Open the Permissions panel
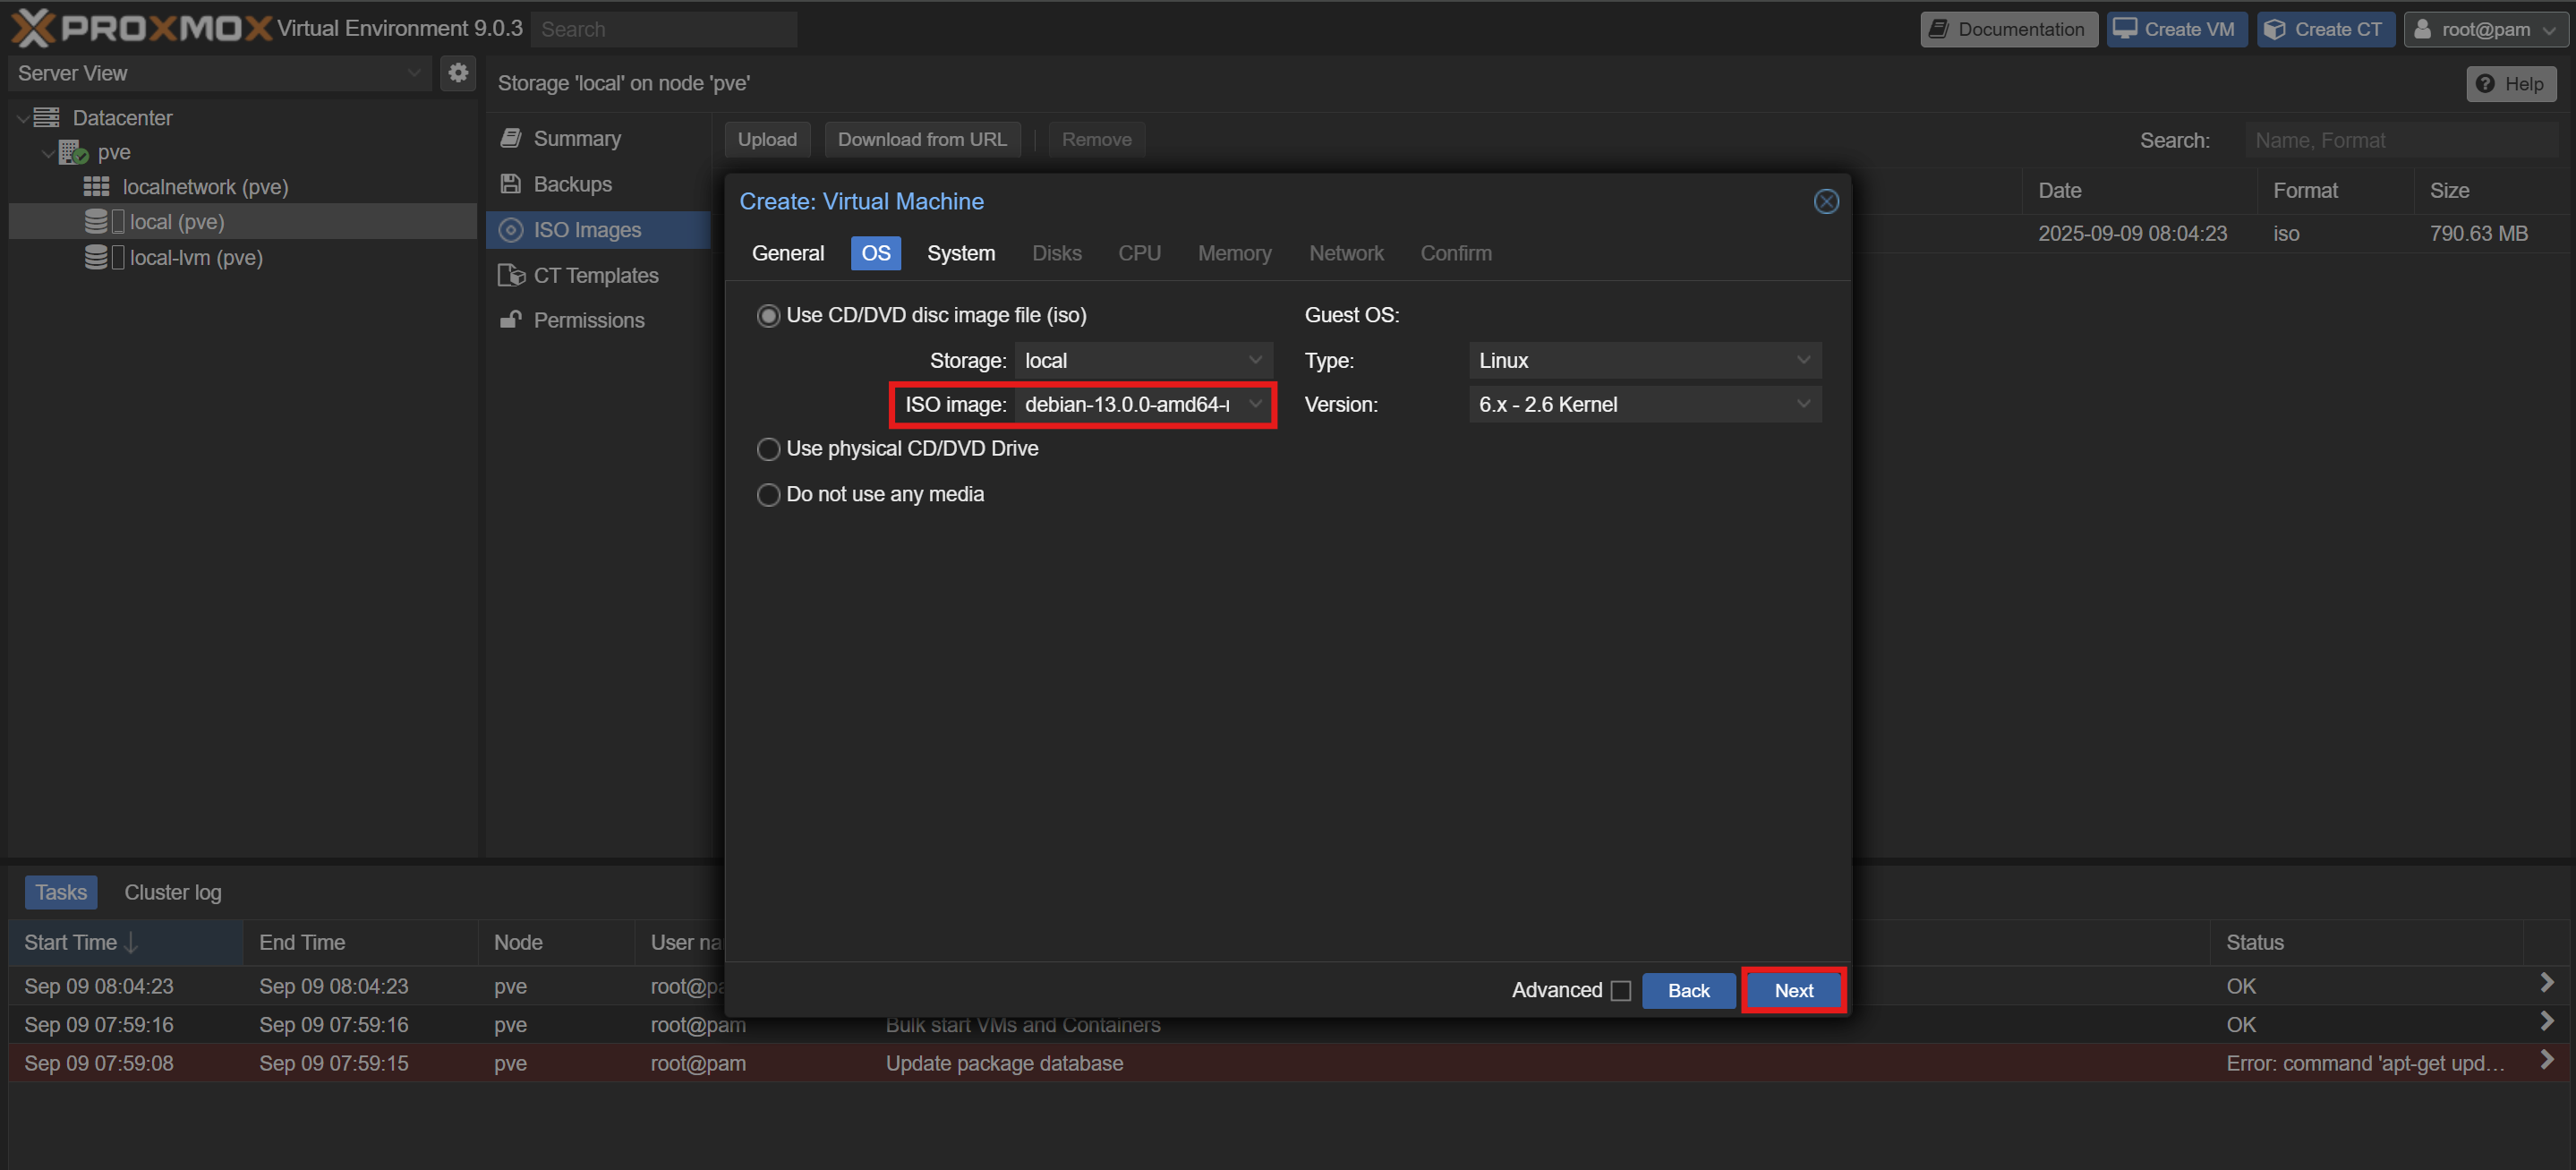Viewport: 2576px width, 1170px height. [588, 320]
